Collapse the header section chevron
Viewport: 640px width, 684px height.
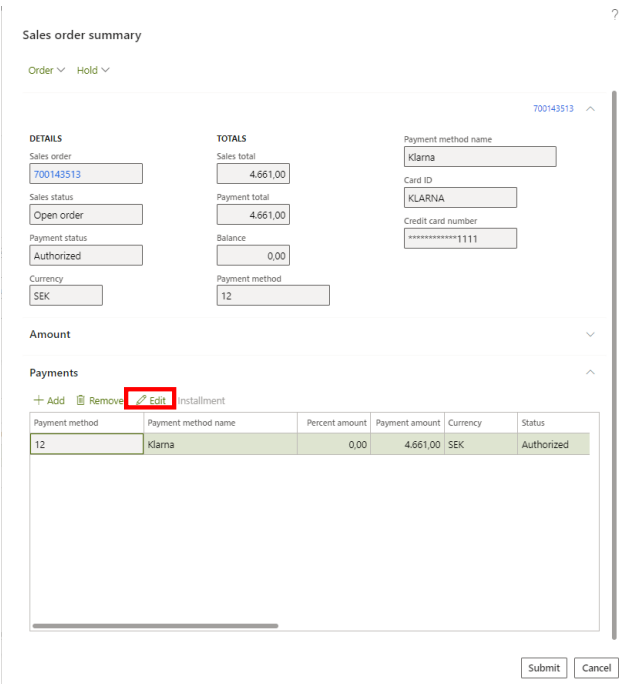click(x=590, y=108)
